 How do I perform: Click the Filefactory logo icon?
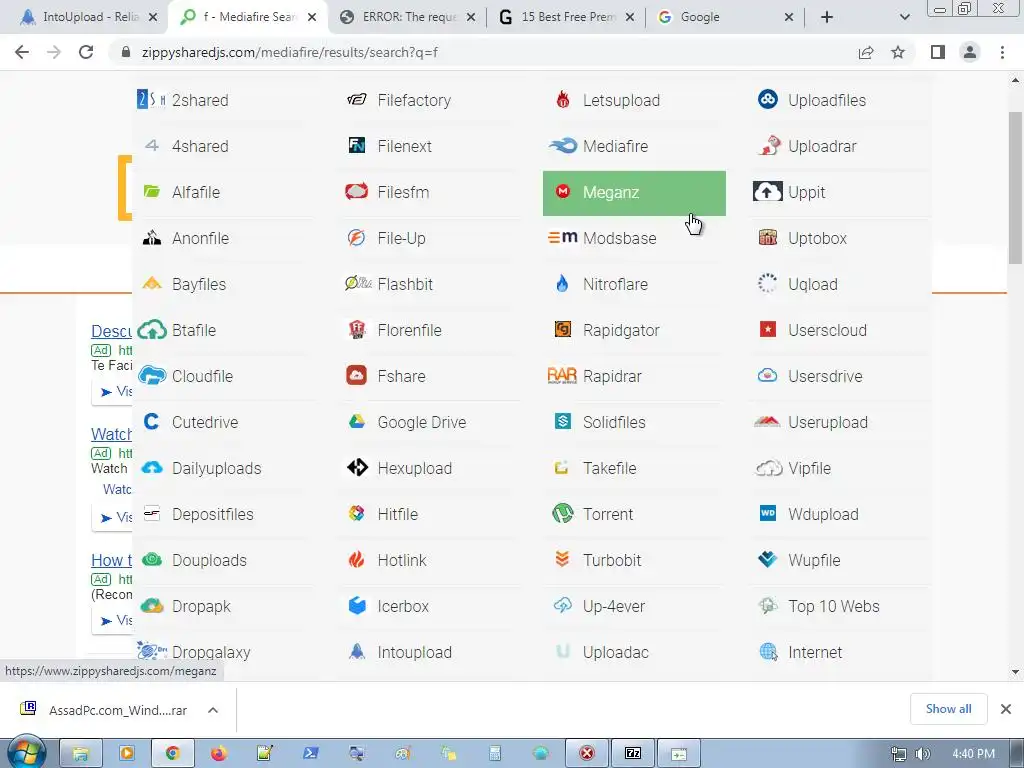pos(357,100)
